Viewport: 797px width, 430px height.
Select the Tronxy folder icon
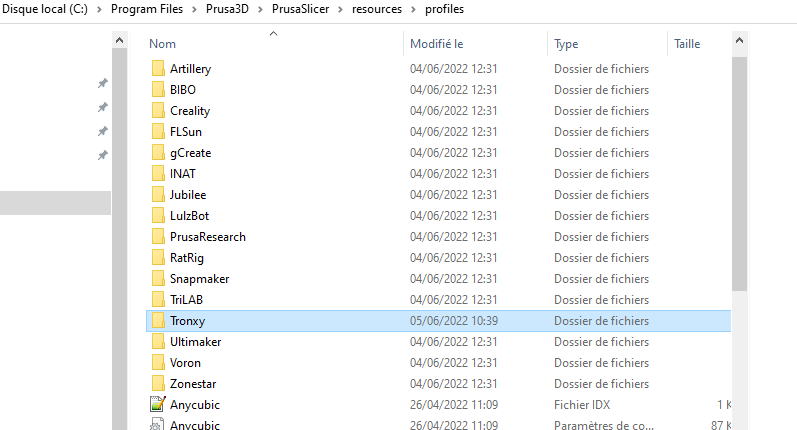pyautogui.click(x=158, y=321)
